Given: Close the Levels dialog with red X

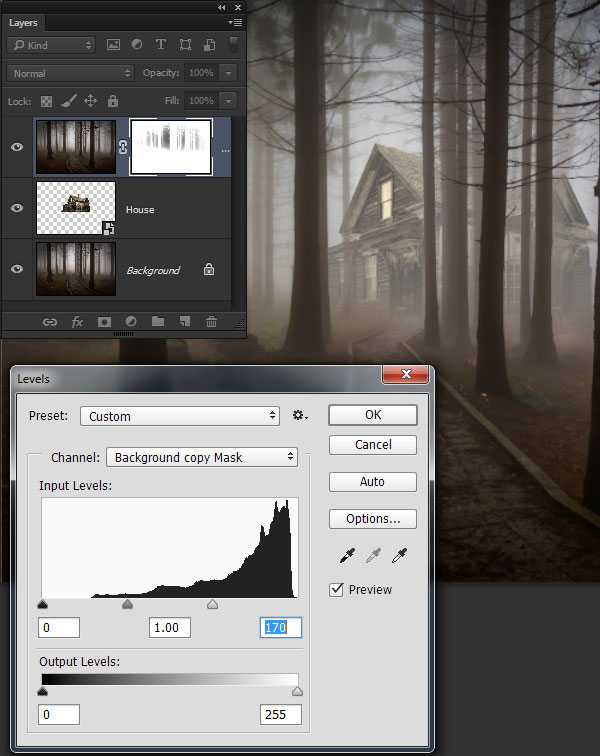Looking at the screenshot, I should [406, 374].
